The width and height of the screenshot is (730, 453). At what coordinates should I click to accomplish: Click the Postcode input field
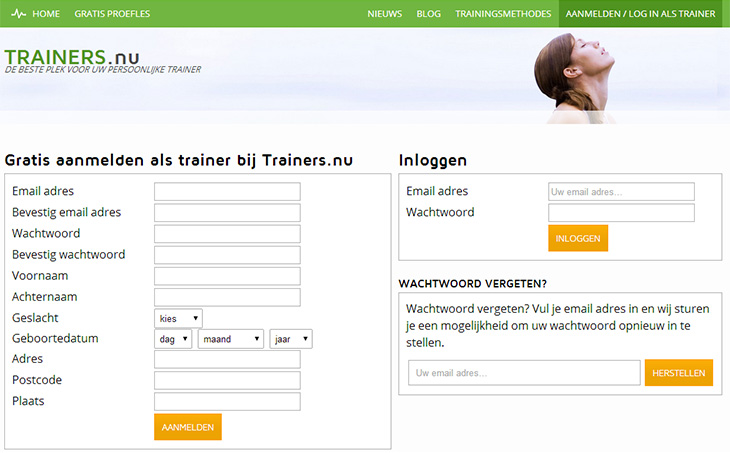coord(227,380)
